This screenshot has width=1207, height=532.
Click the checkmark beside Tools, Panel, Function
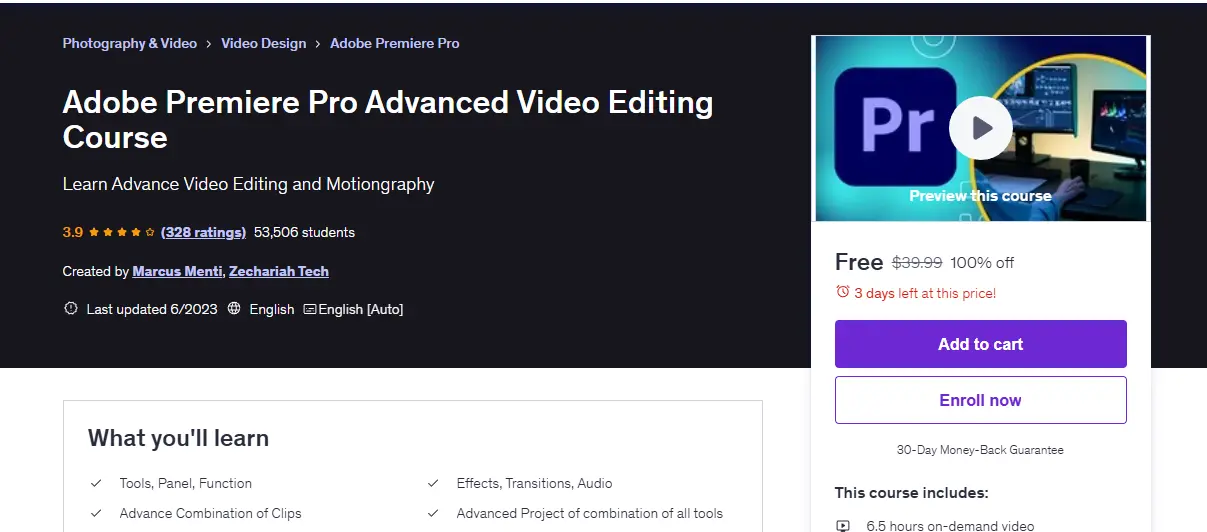tap(96, 483)
